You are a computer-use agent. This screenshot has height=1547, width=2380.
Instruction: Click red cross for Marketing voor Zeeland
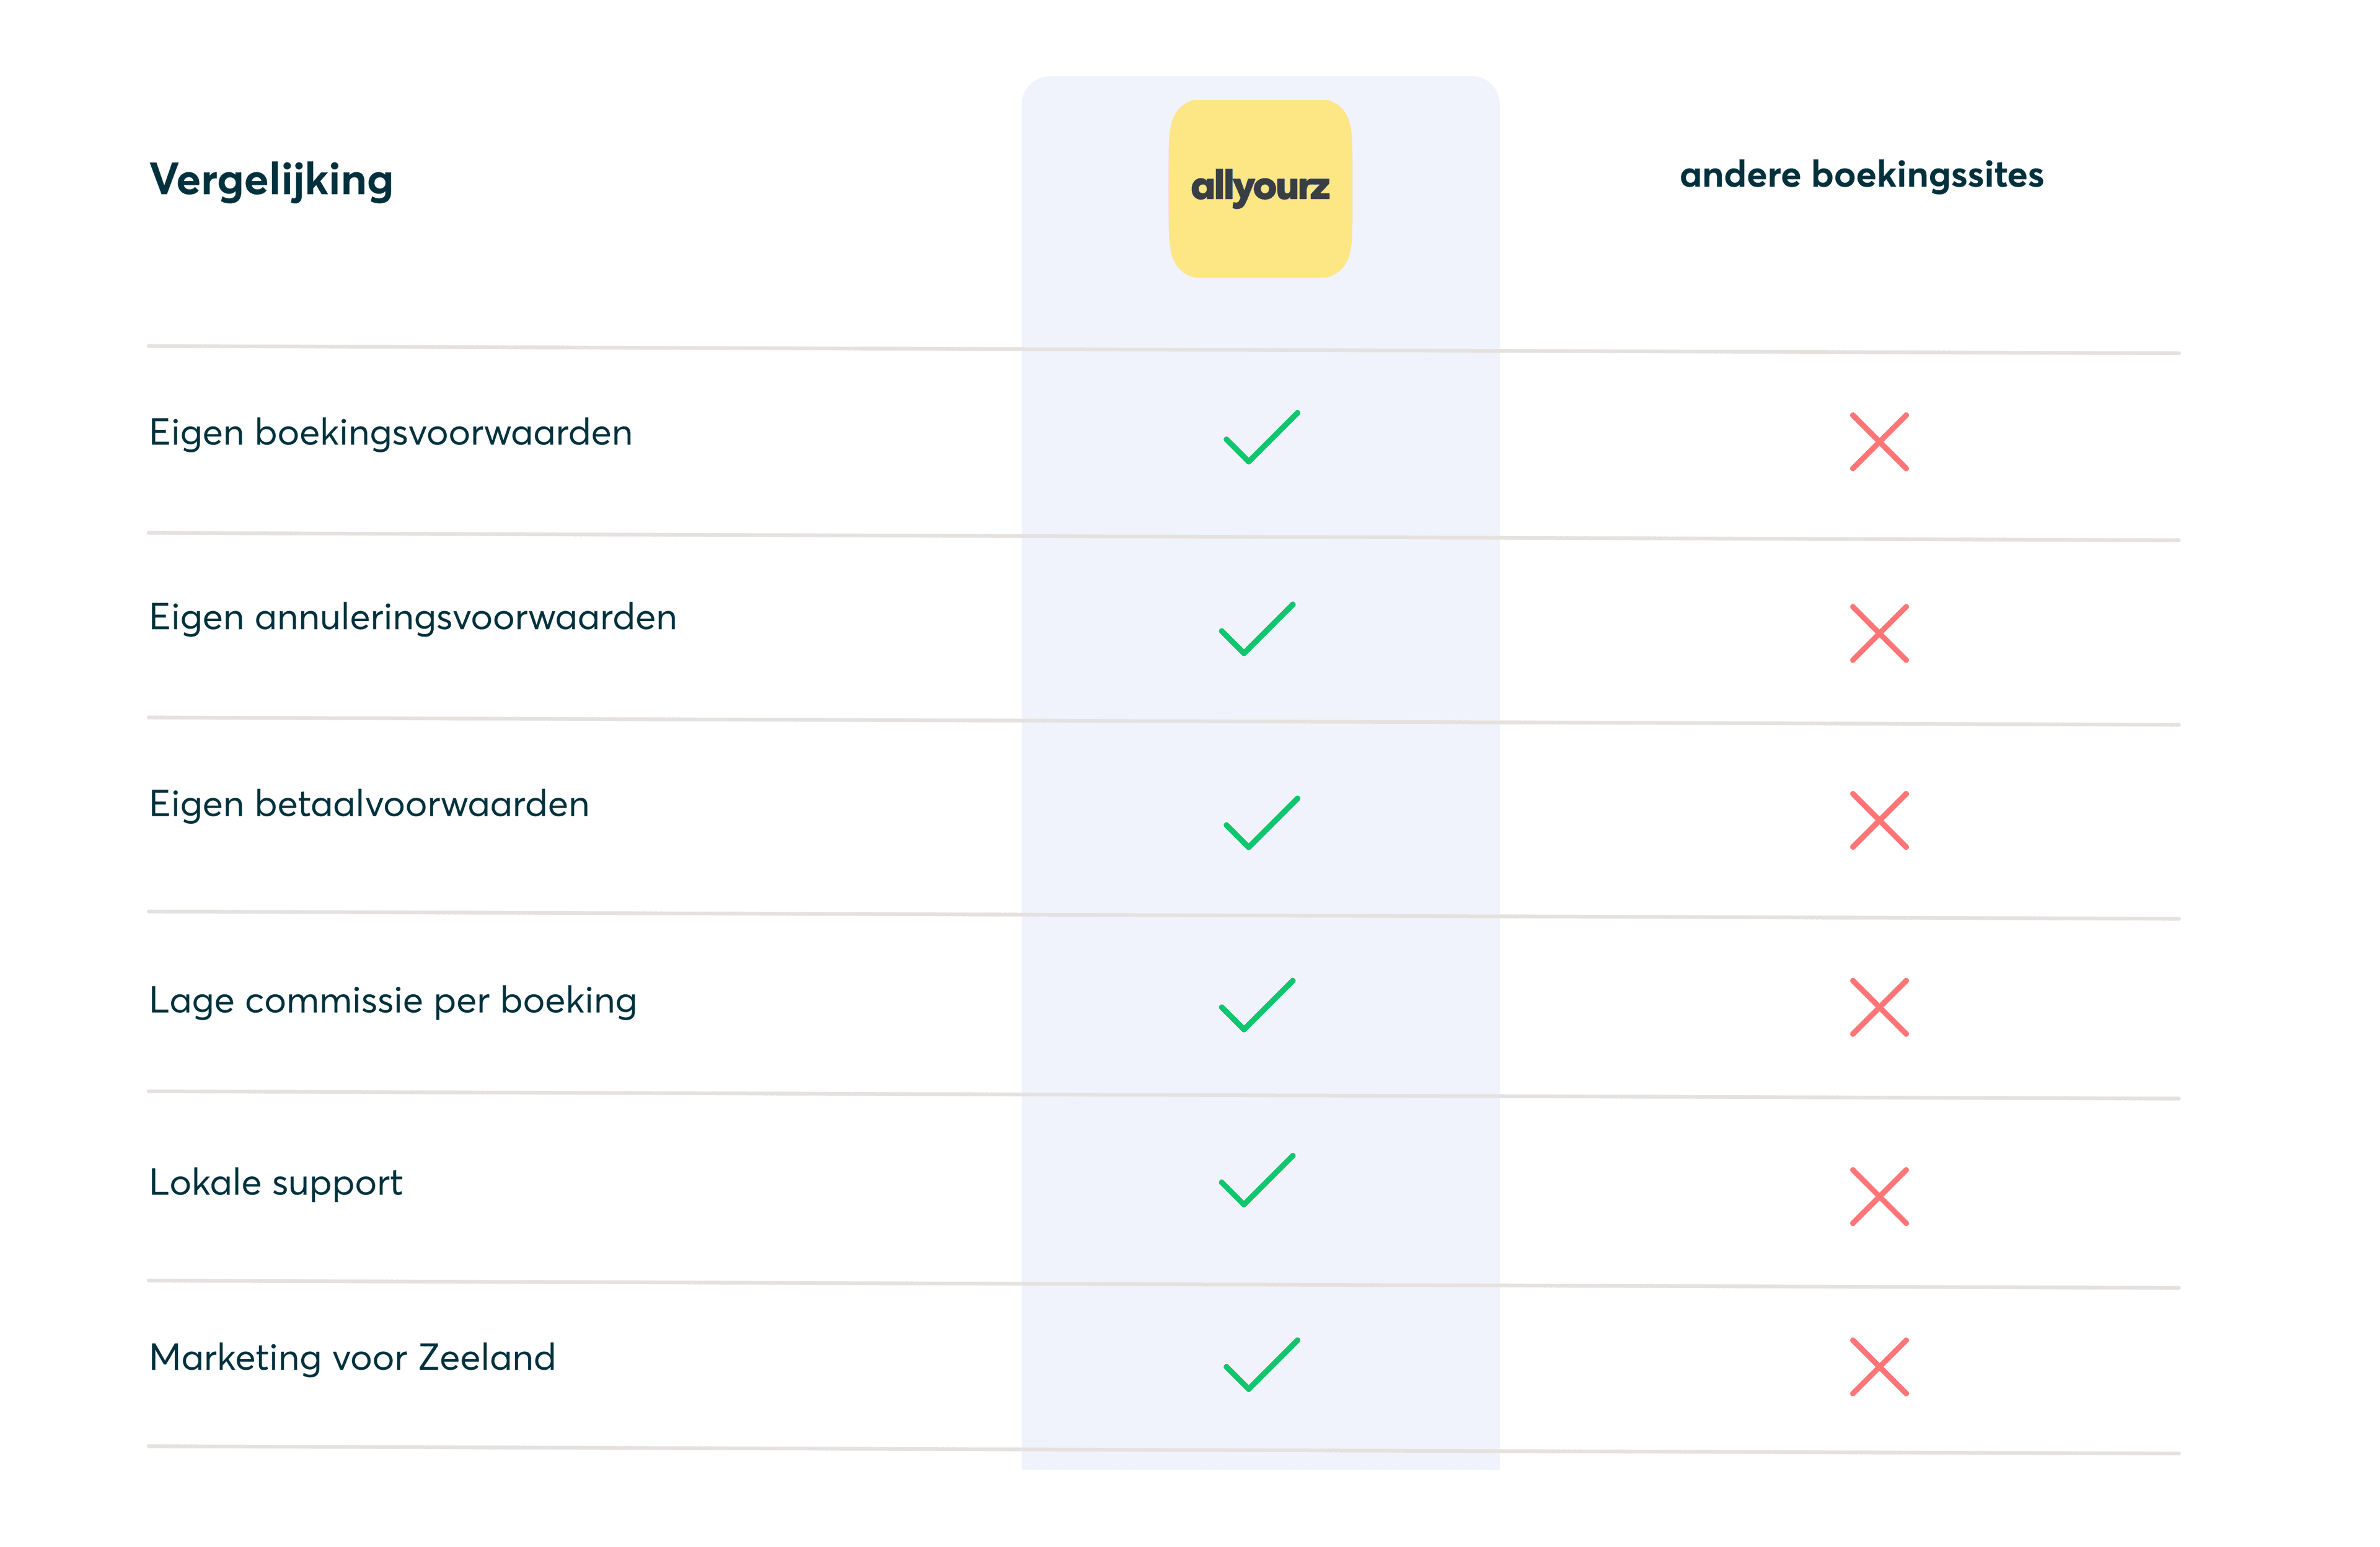(1878, 1366)
